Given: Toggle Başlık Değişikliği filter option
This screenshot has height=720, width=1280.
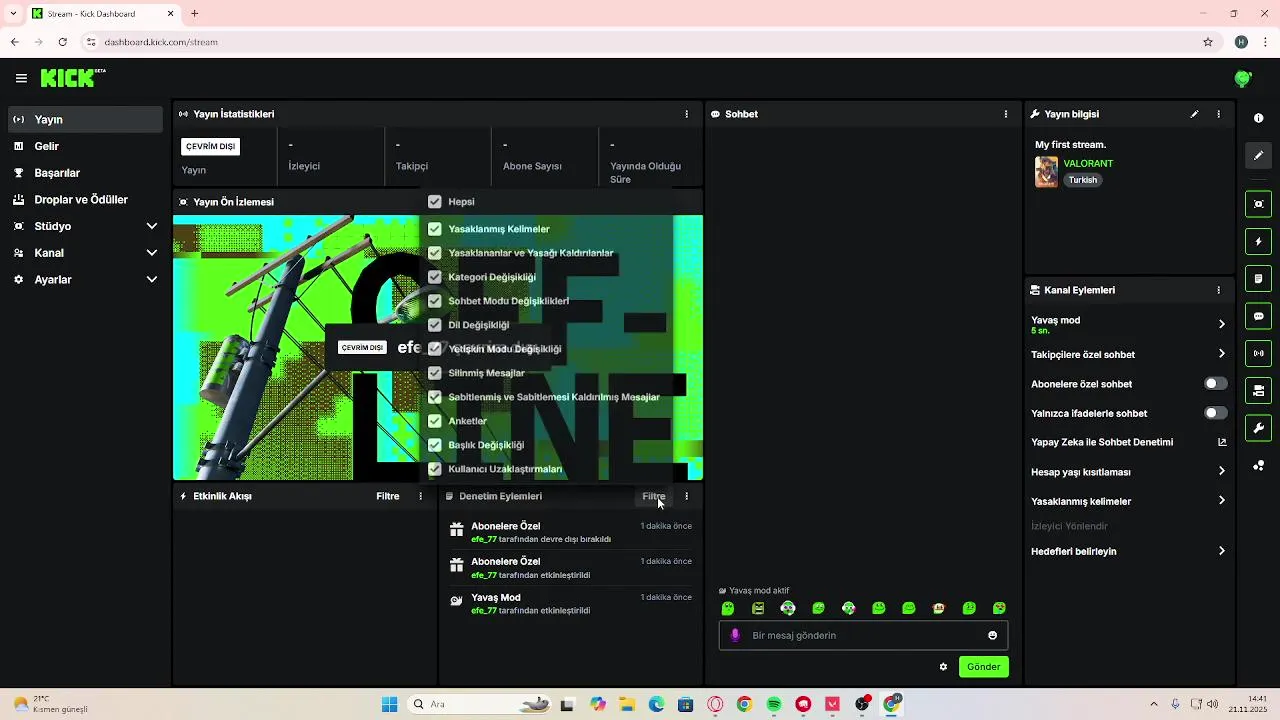Looking at the screenshot, I should tap(434, 445).
